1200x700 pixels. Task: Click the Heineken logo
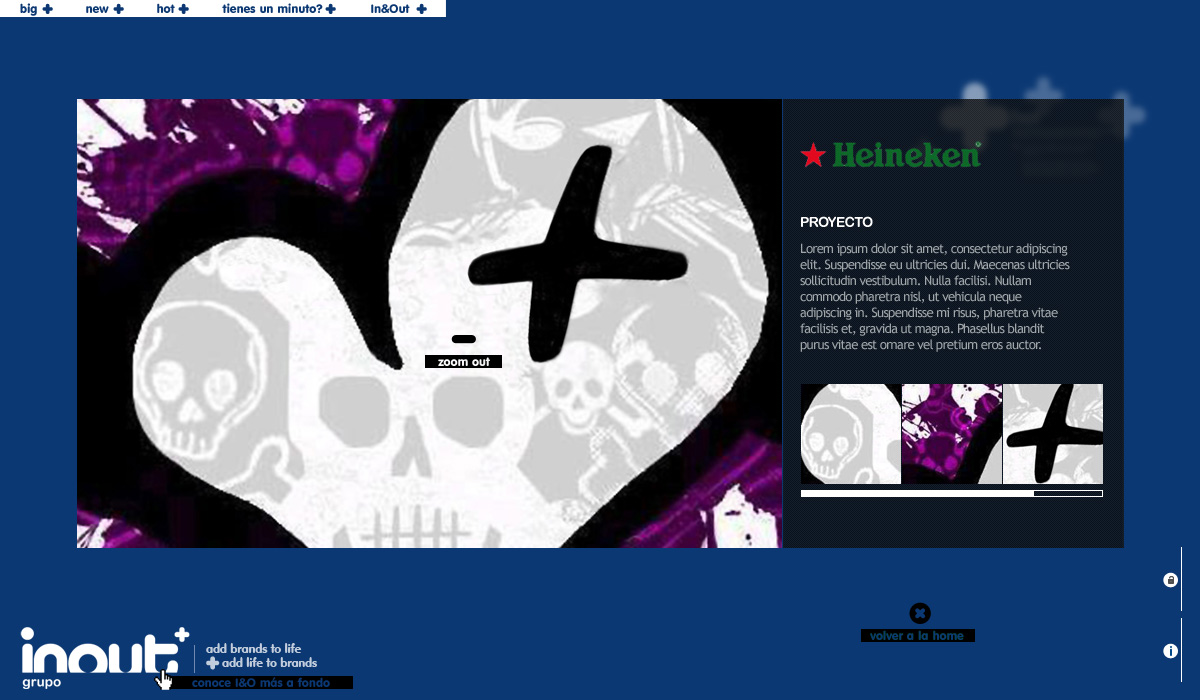[x=891, y=154]
